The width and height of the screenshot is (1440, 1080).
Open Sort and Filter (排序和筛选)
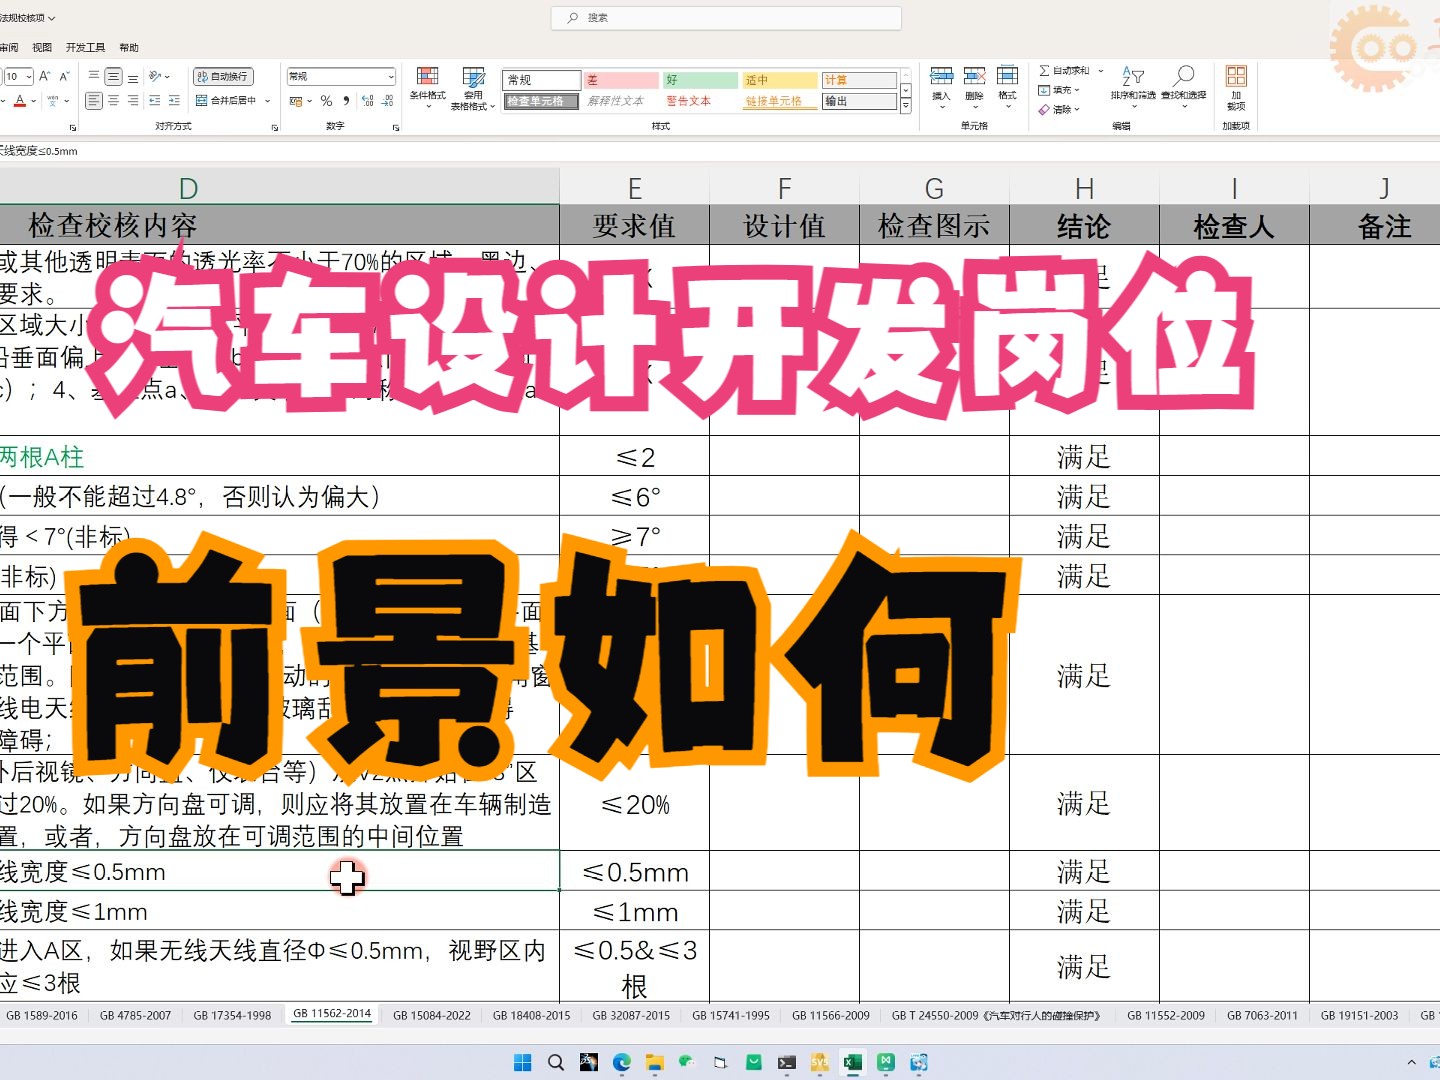pos(1133,86)
